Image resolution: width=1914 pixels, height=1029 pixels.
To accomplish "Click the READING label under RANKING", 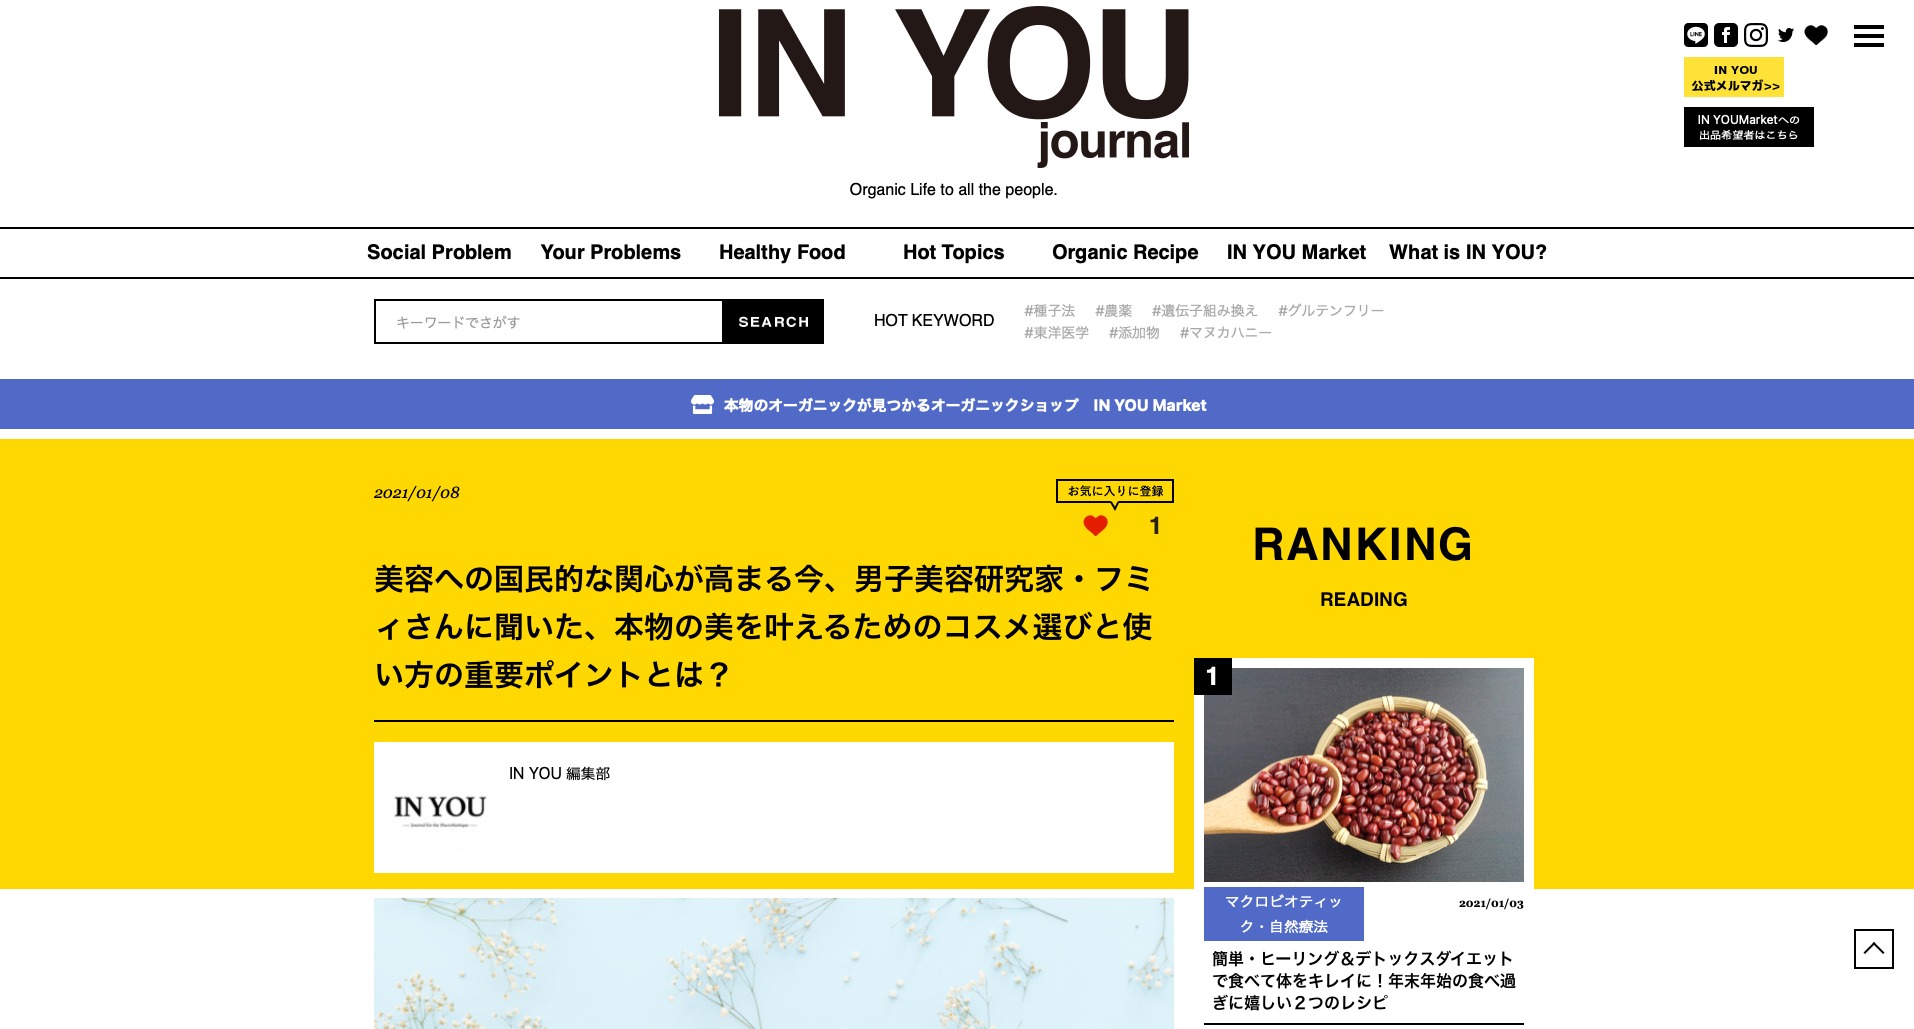I will 1364,599.
